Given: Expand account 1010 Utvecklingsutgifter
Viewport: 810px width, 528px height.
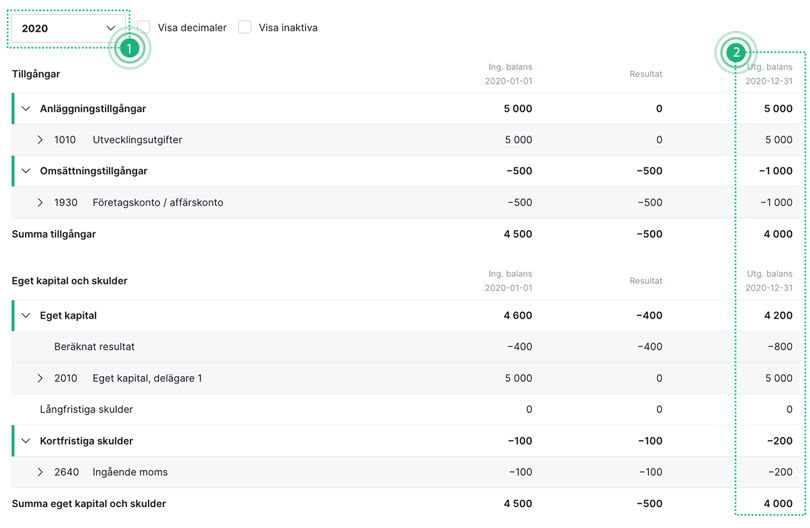Looking at the screenshot, I should tap(40, 140).
